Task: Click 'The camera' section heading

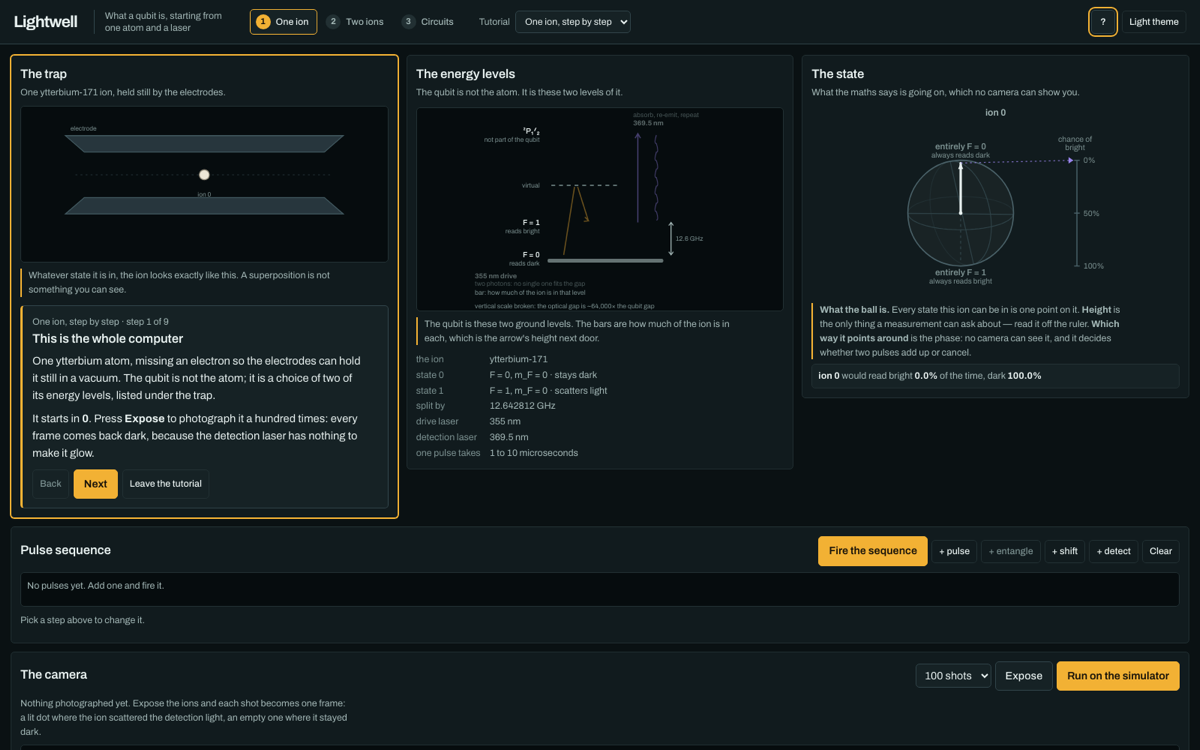Action: 54,674
